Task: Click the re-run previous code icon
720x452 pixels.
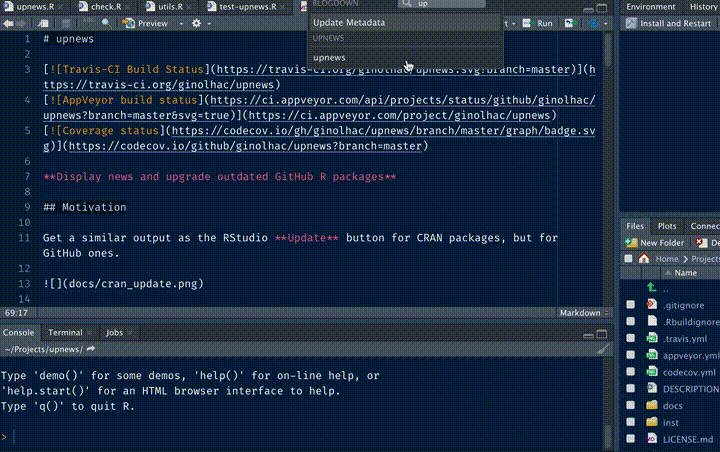Action: 570,23
